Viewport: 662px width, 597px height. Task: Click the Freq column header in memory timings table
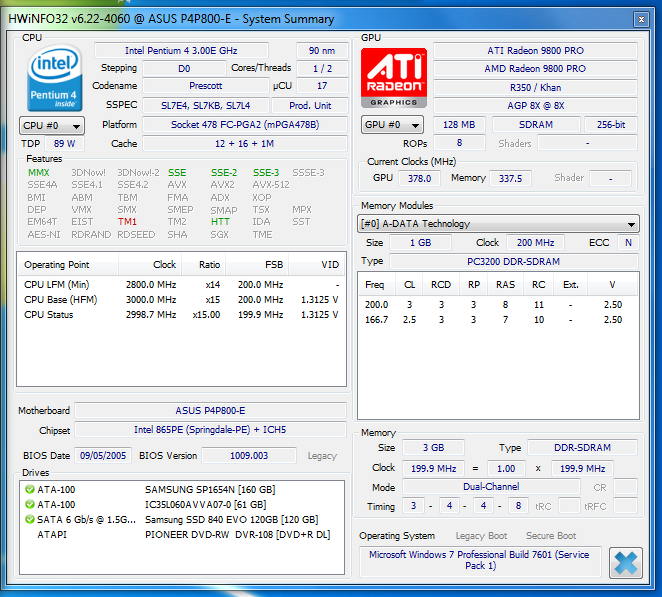tap(377, 285)
